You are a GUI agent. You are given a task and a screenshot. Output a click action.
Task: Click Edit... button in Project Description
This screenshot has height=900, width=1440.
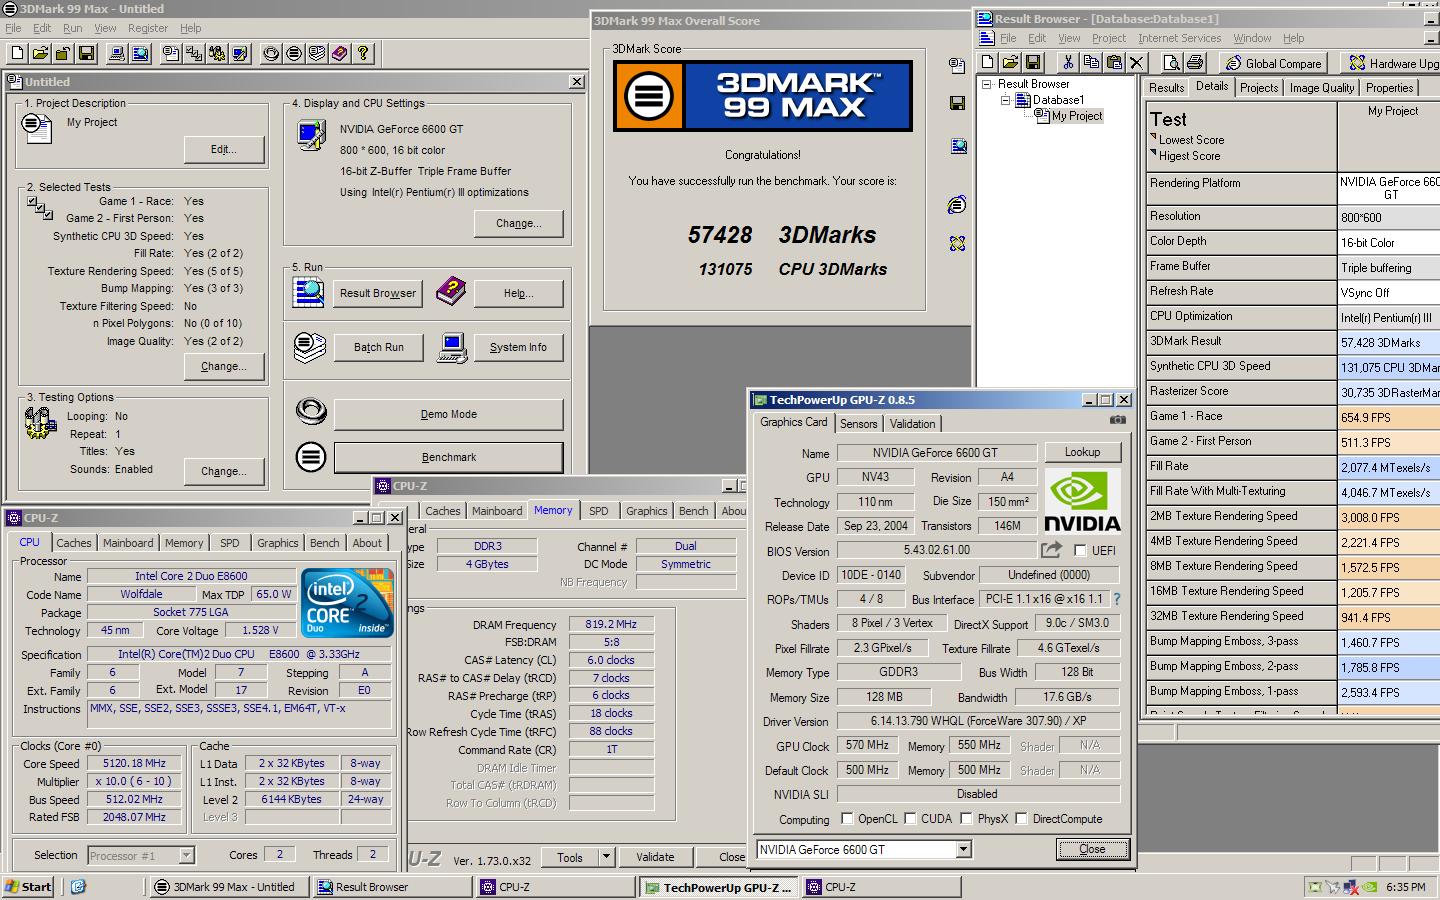click(x=224, y=149)
